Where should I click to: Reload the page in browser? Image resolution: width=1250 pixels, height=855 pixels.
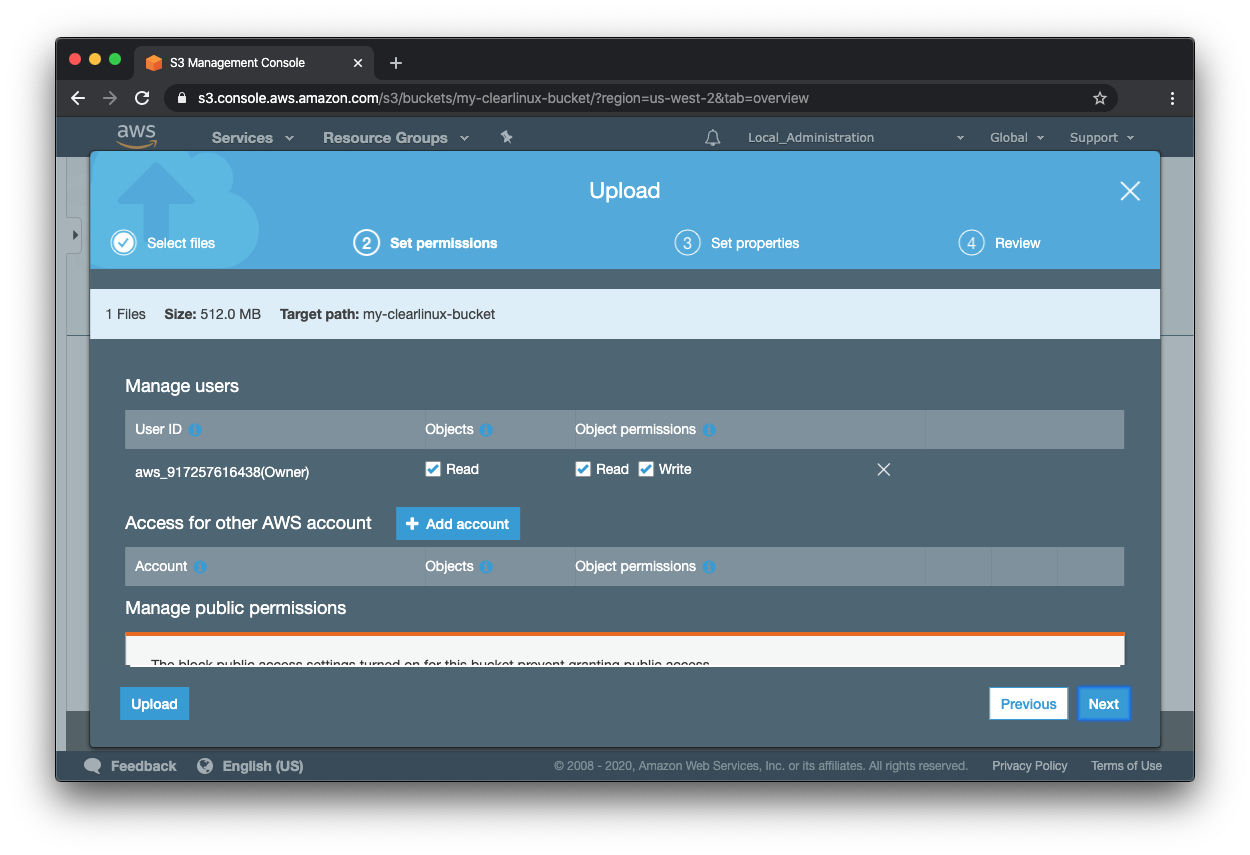click(142, 98)
